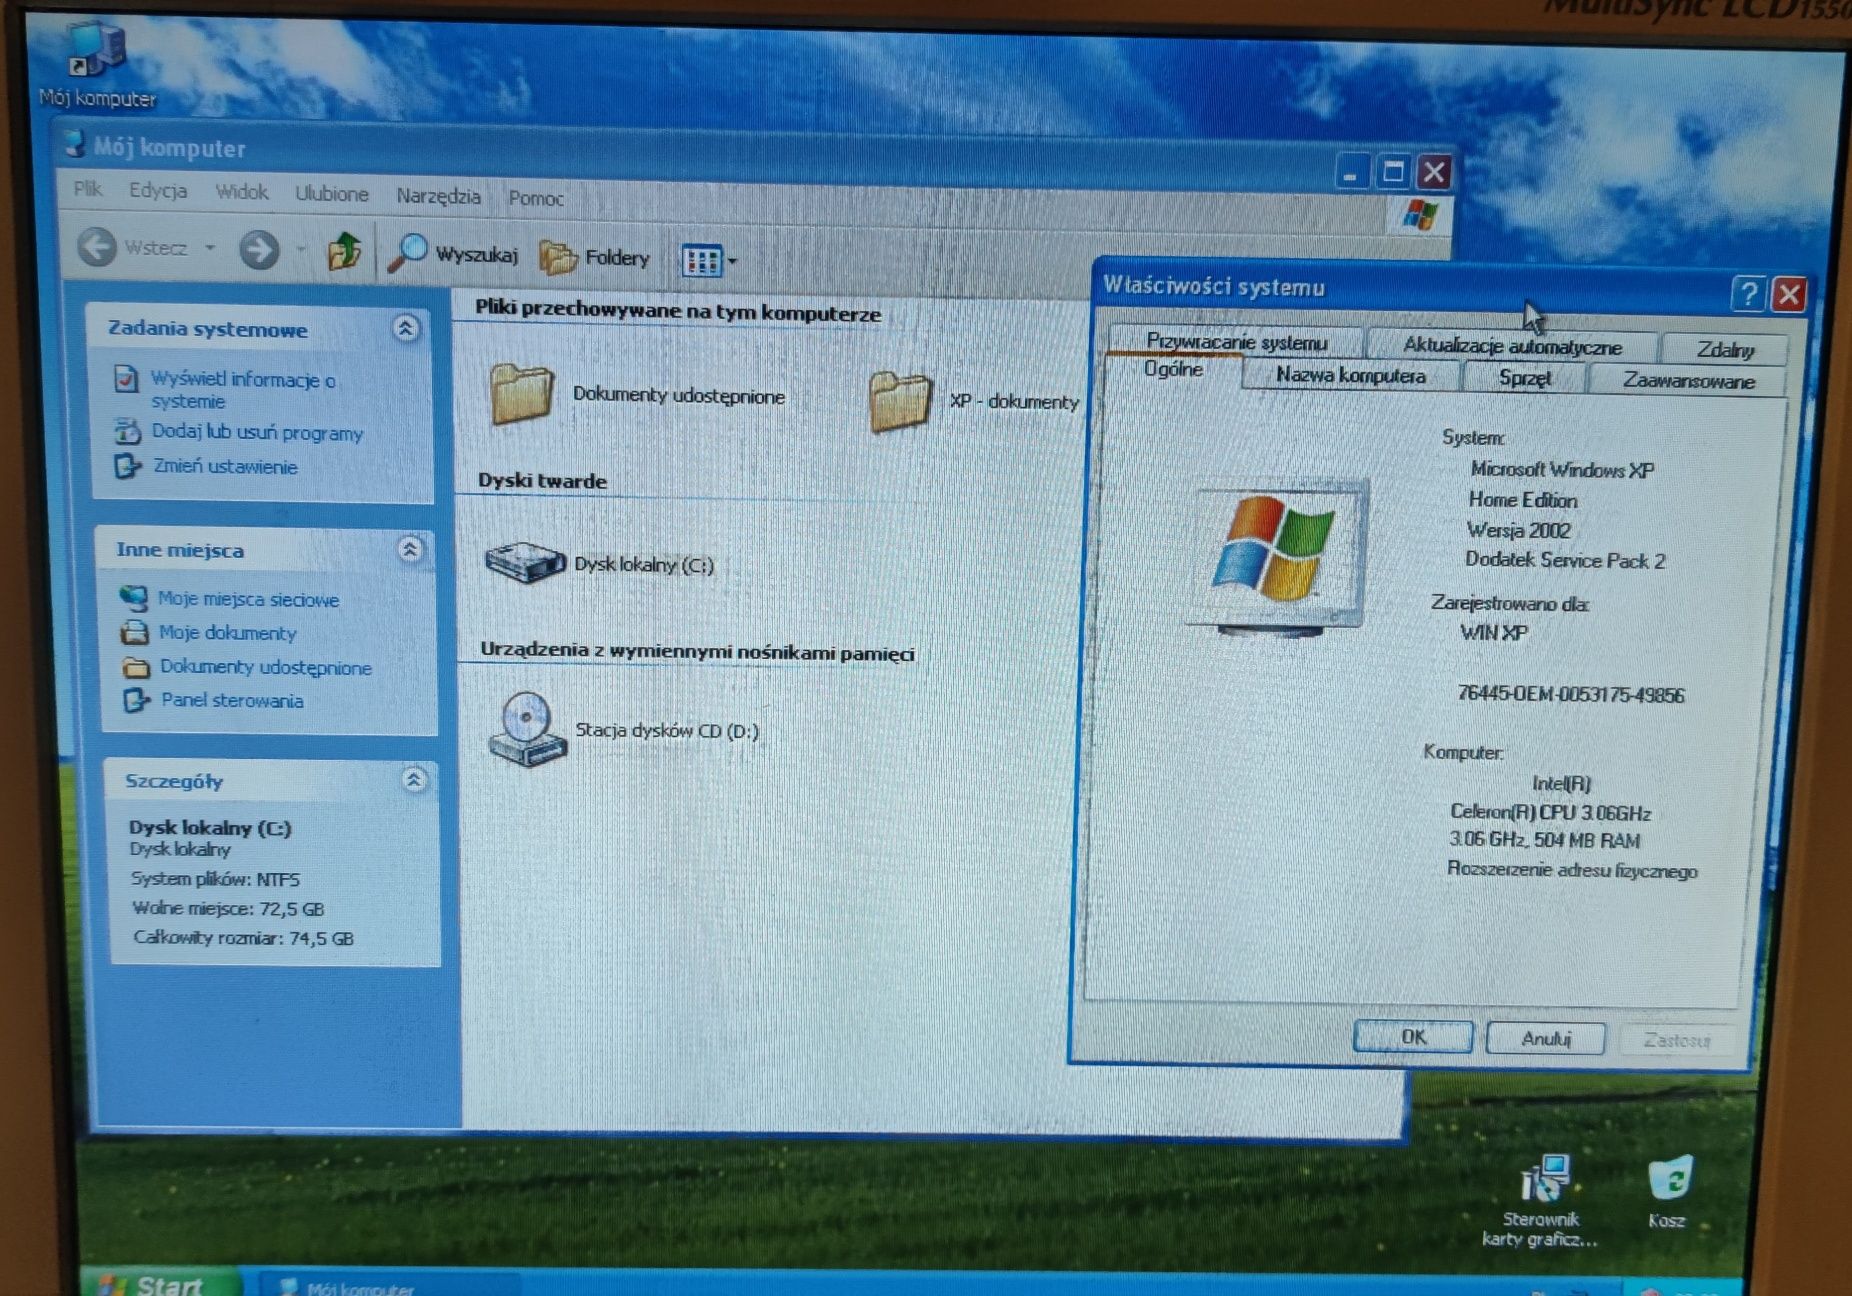This screenshot has width=1852, height=1296.
Task: Open Dokumenty udostępnione sidebar link
Action: tap(265, 667)
